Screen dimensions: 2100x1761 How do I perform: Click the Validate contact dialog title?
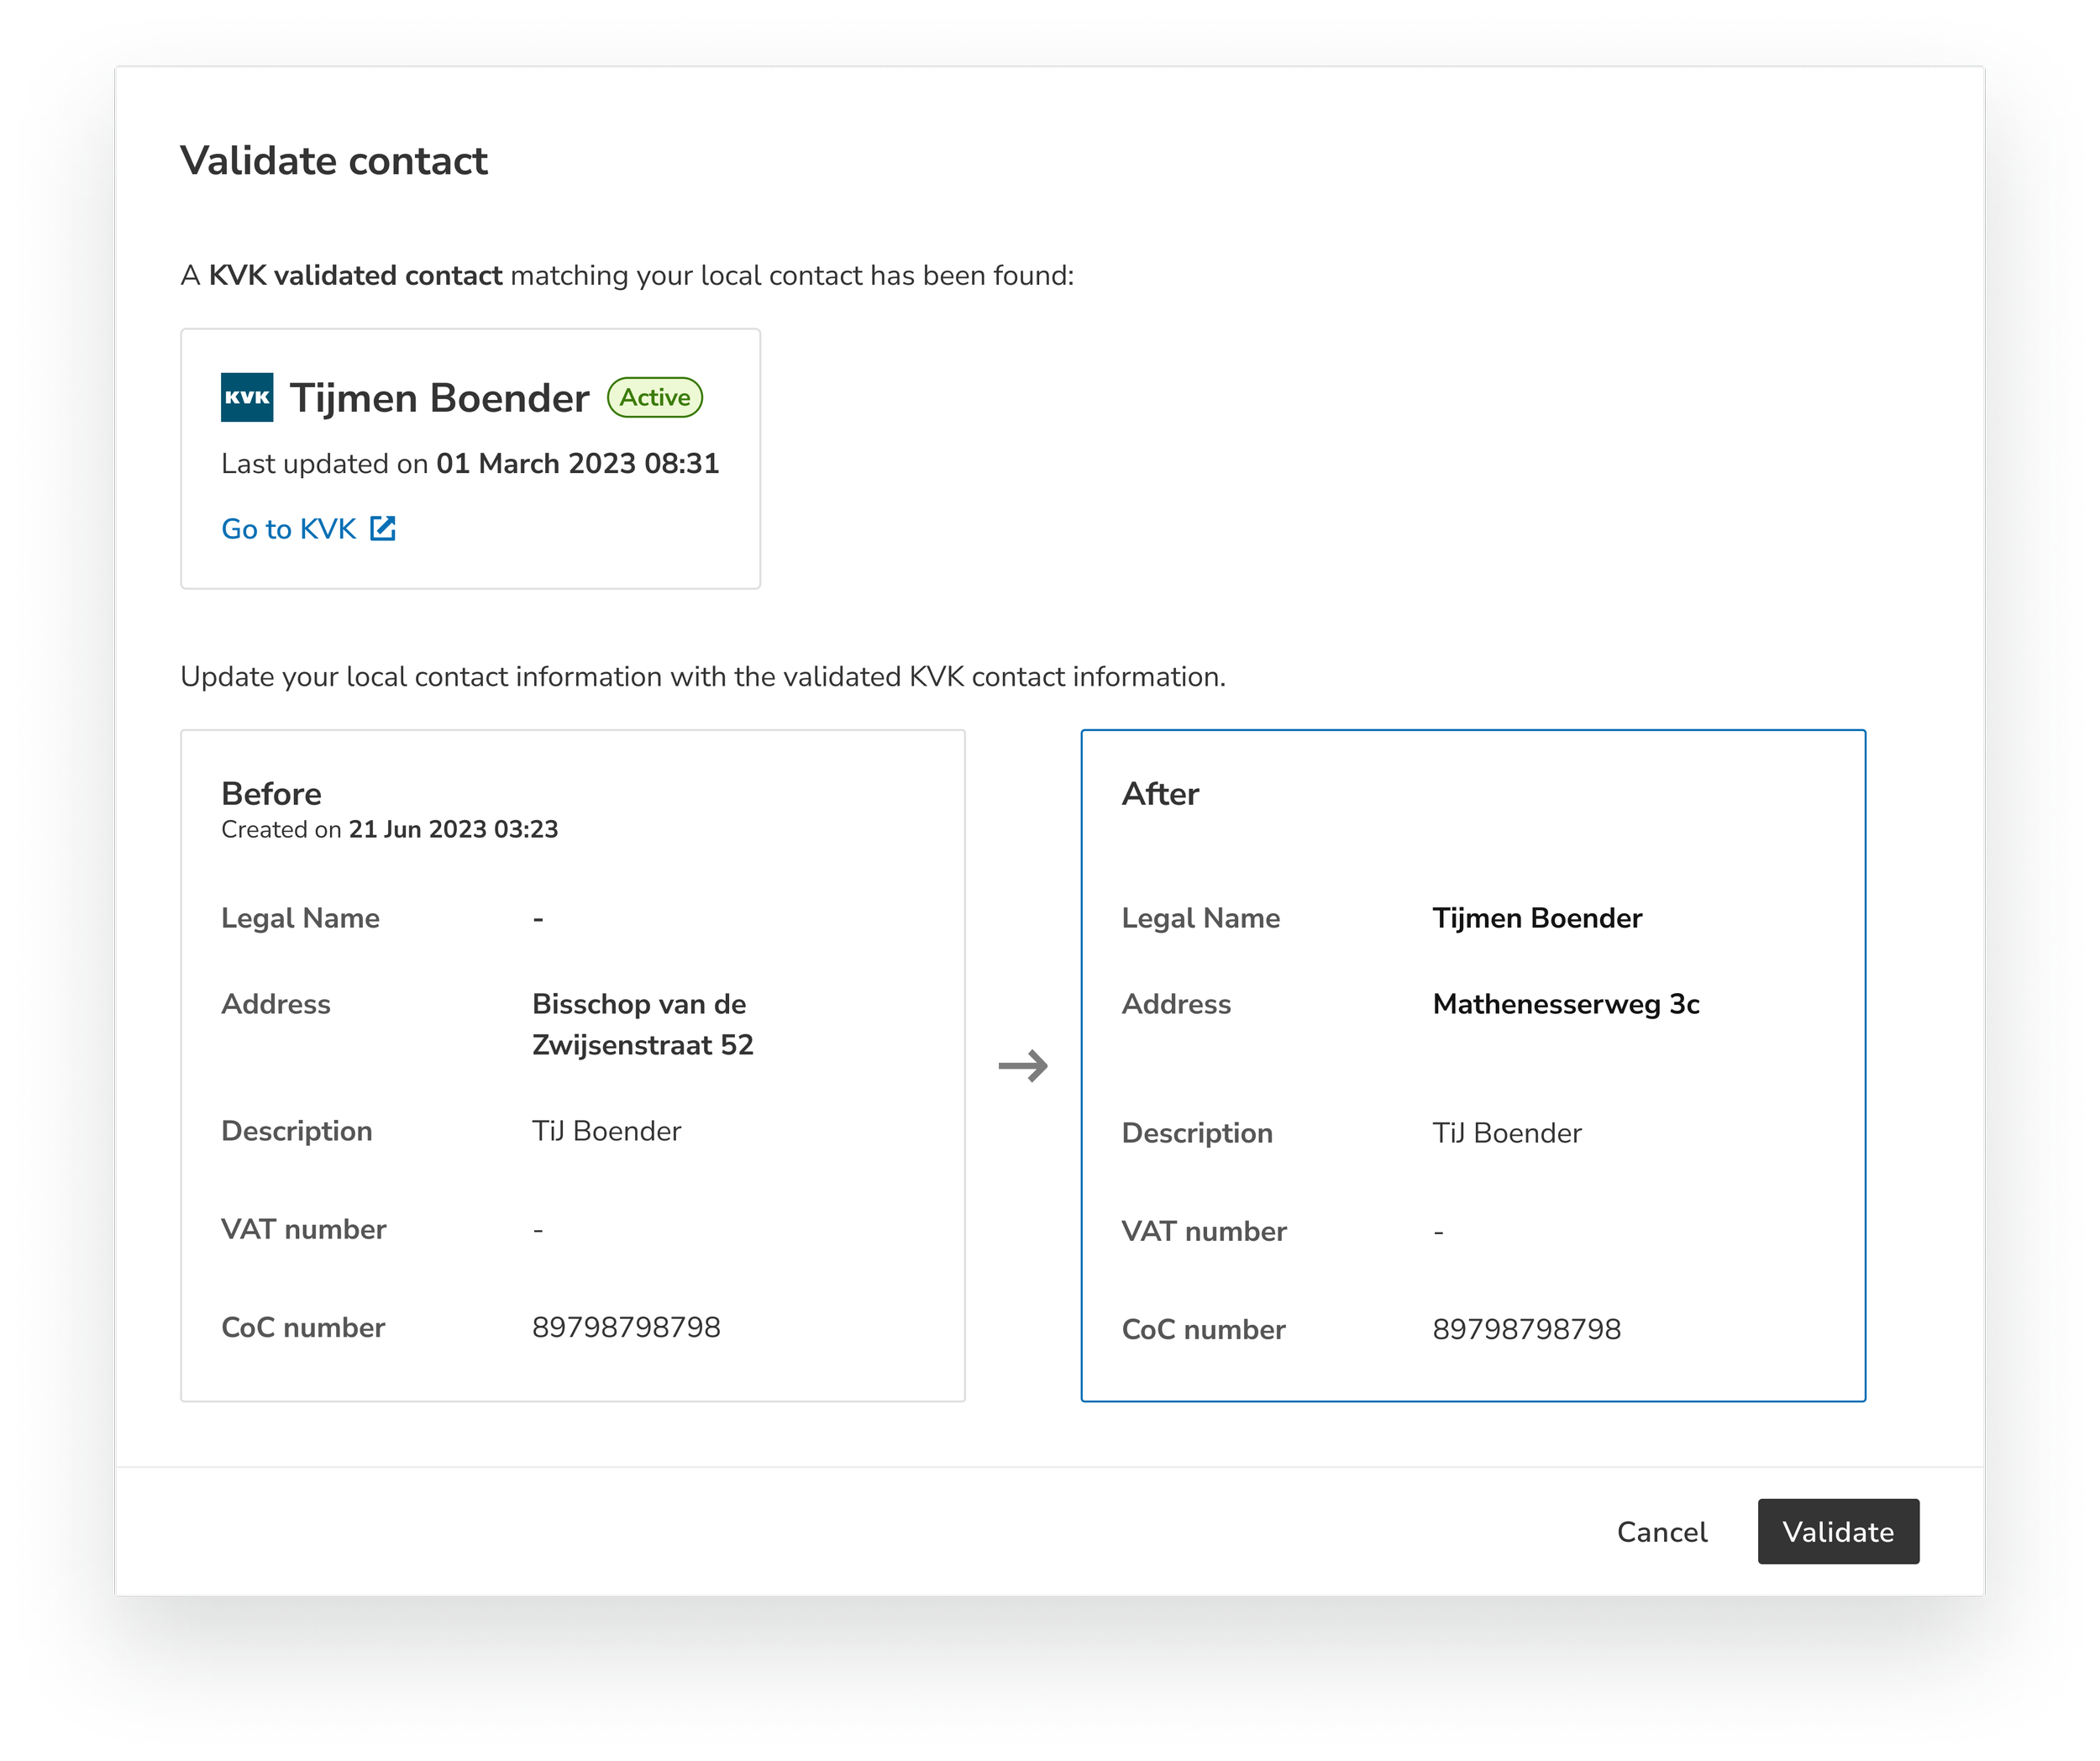(334, 161)
